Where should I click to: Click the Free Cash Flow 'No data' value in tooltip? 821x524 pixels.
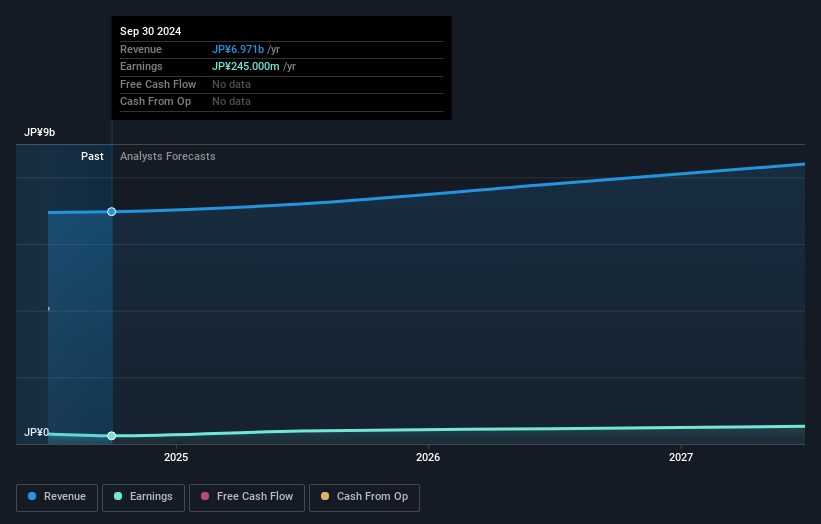click(x=231, y=84)
